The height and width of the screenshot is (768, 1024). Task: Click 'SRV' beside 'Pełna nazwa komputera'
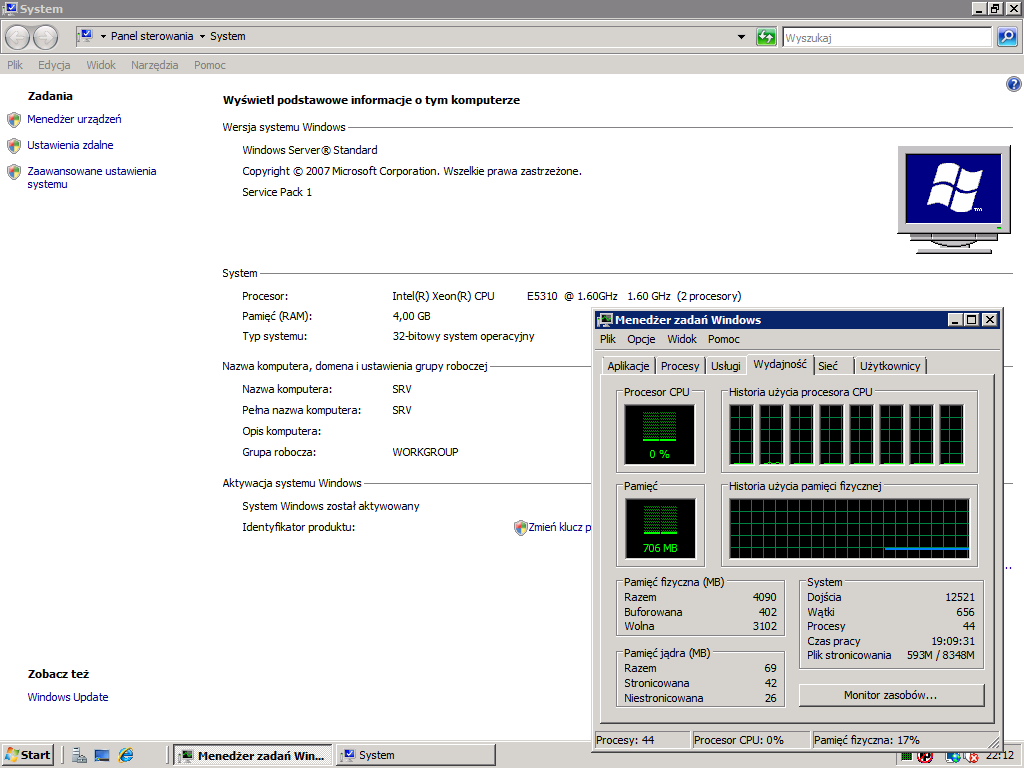(x=402, y=410)
